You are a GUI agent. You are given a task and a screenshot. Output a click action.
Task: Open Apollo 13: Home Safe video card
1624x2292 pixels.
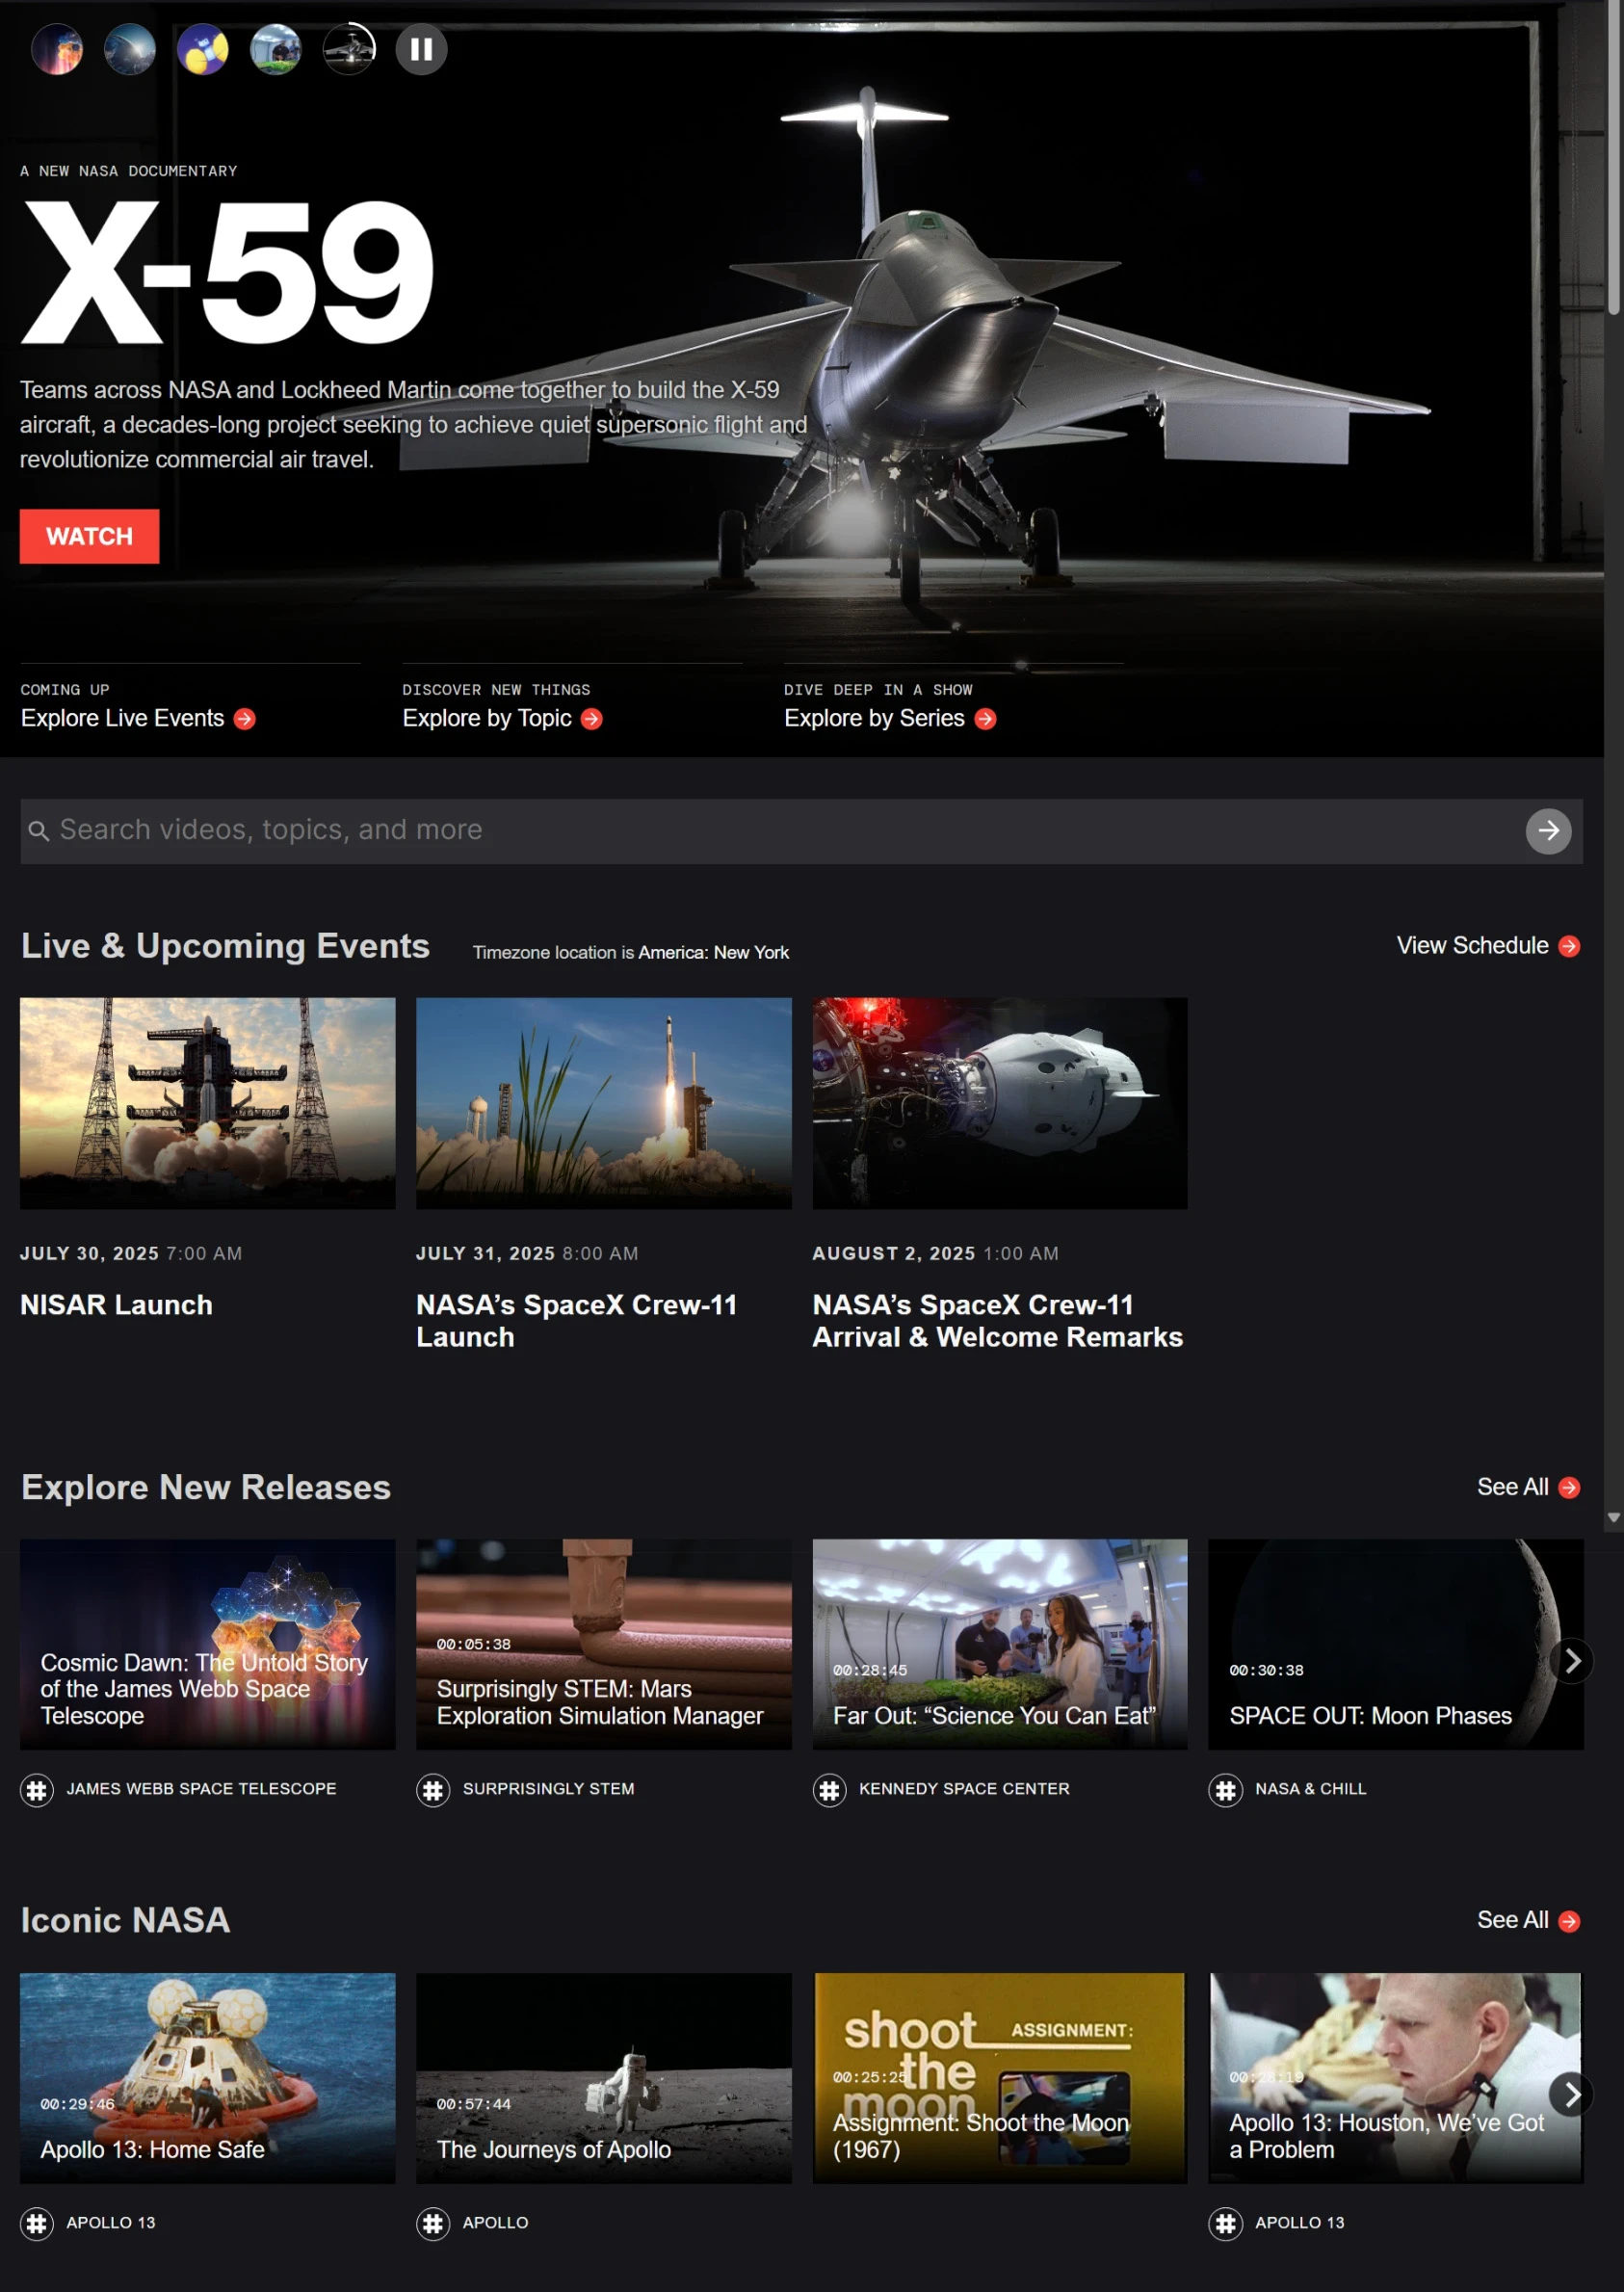[208, 2078]
